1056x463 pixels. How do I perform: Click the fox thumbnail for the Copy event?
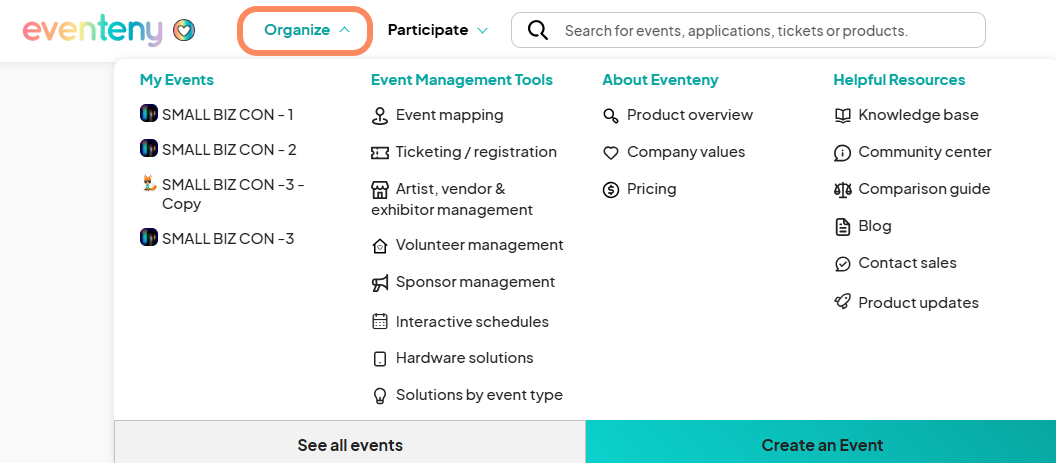(150, 183)
